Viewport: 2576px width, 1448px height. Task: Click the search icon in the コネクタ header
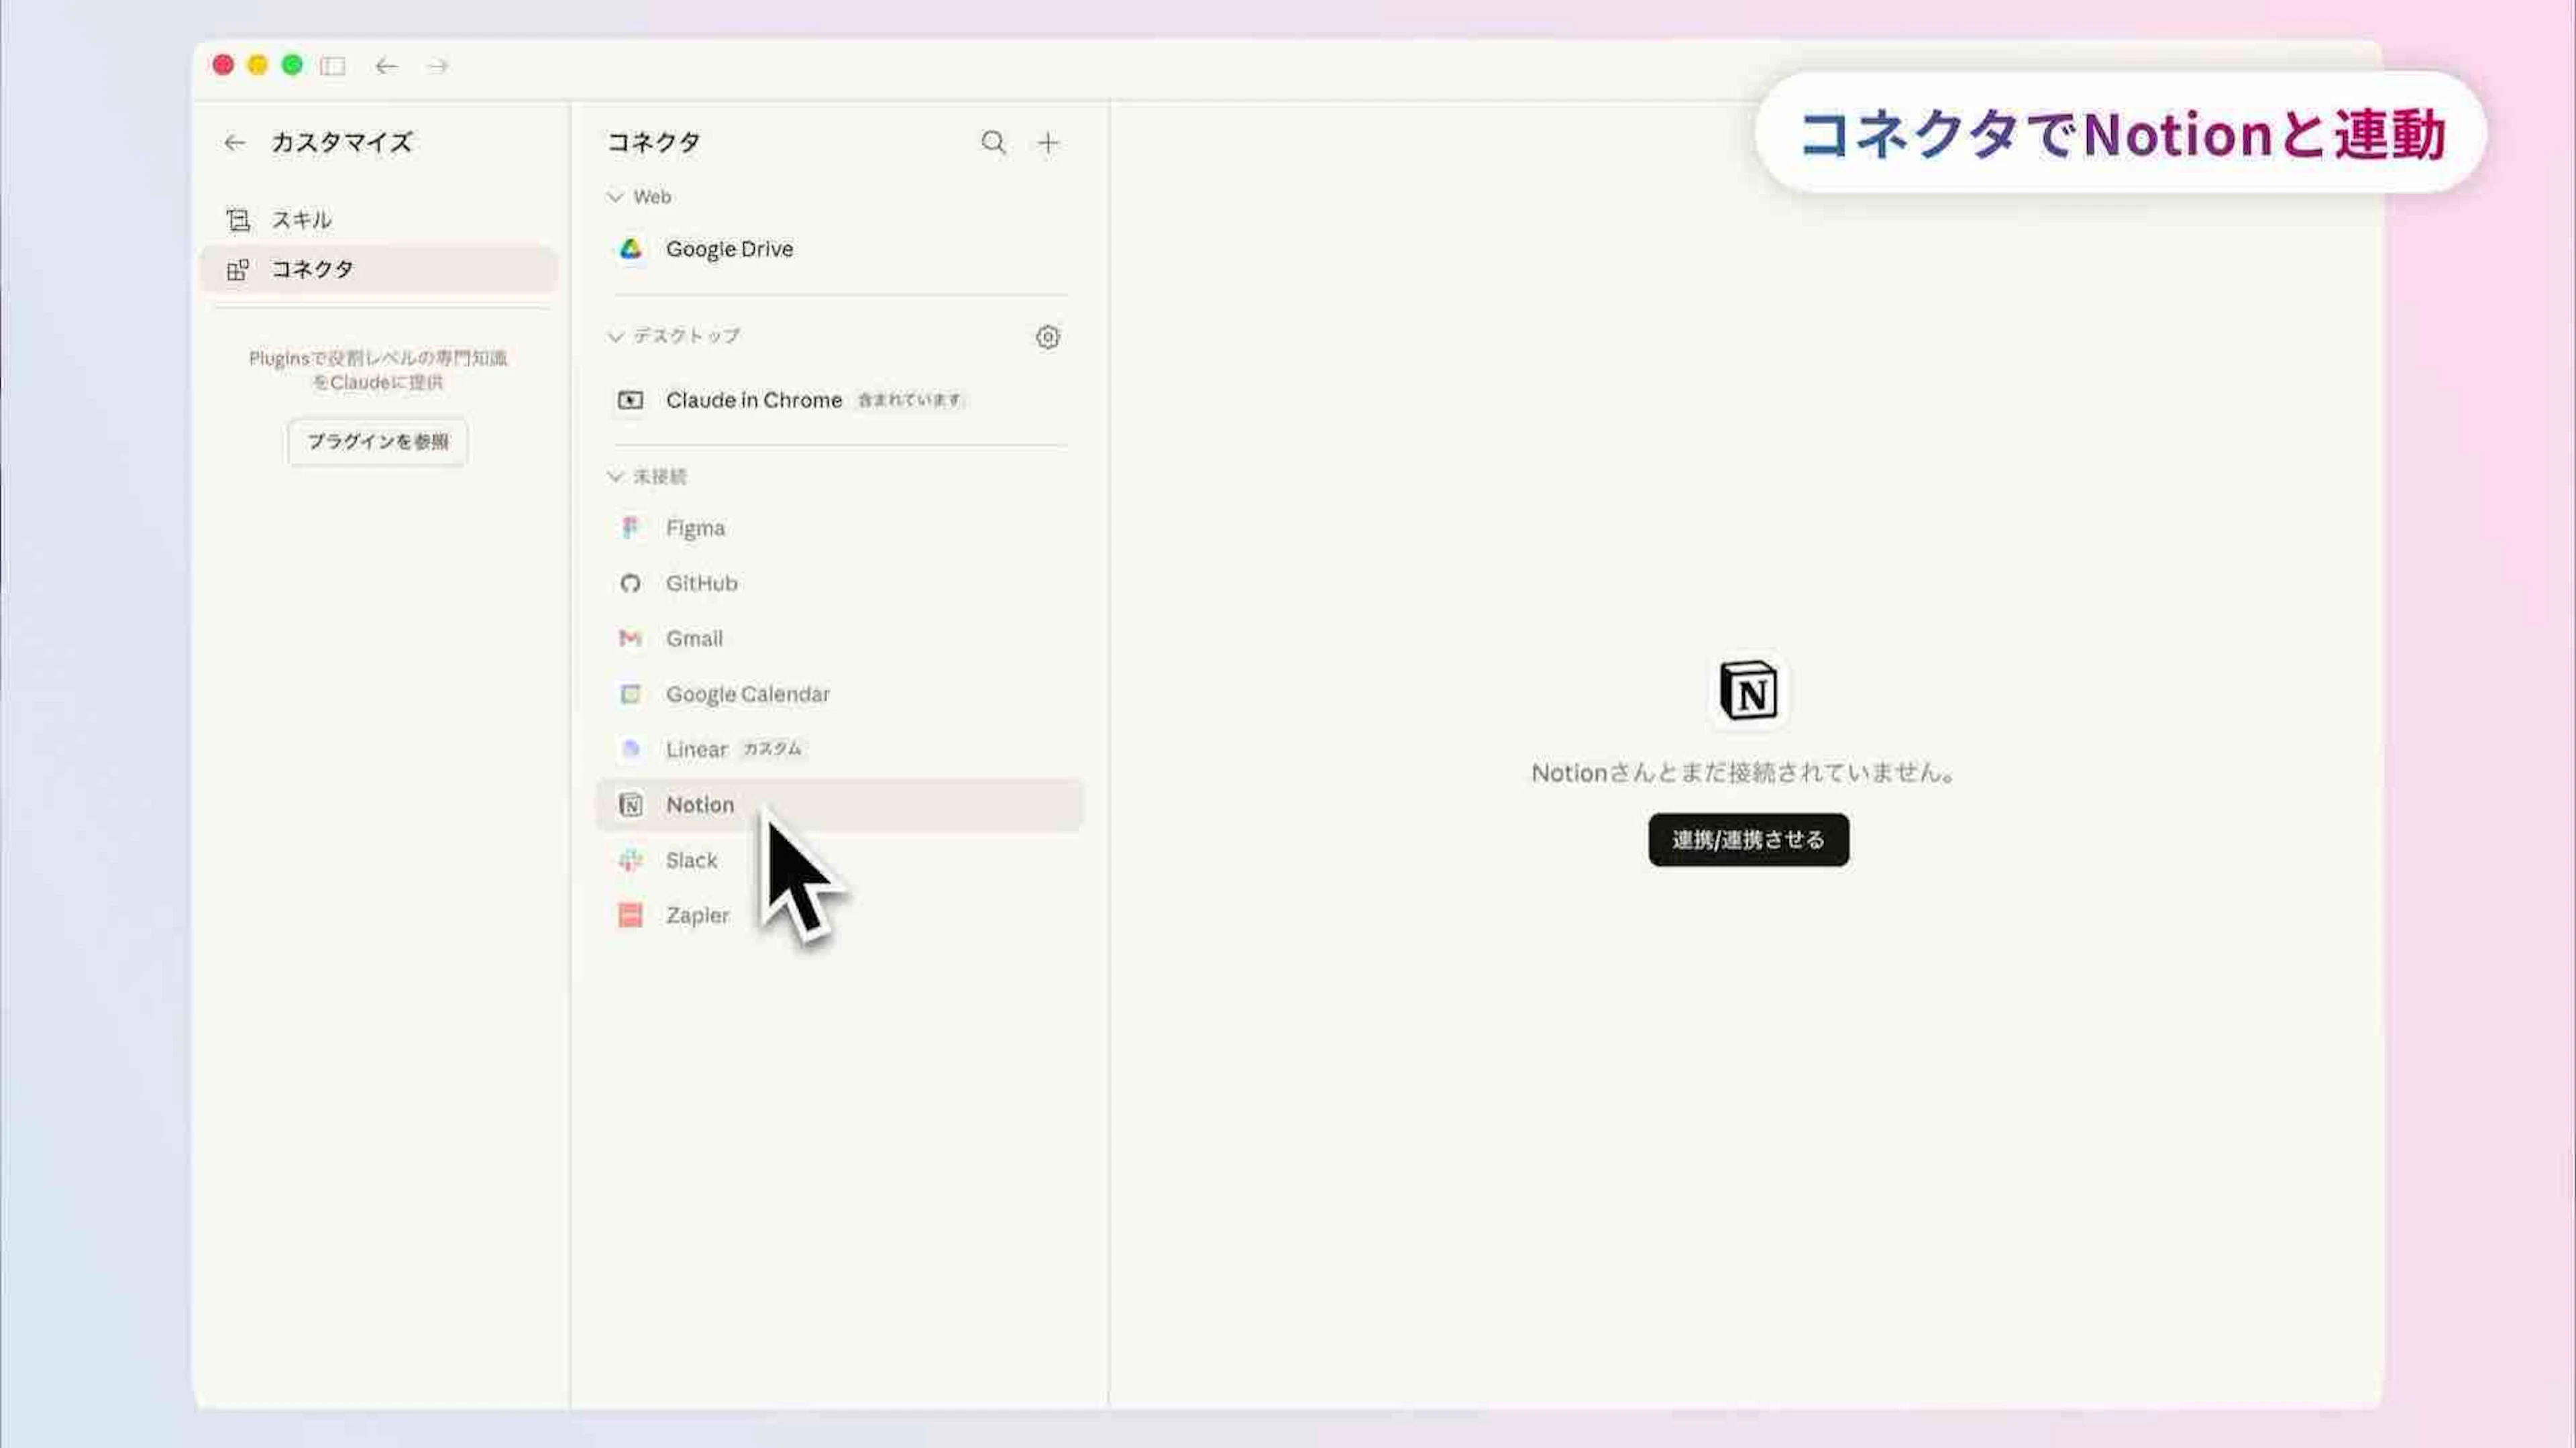point(993,143)
